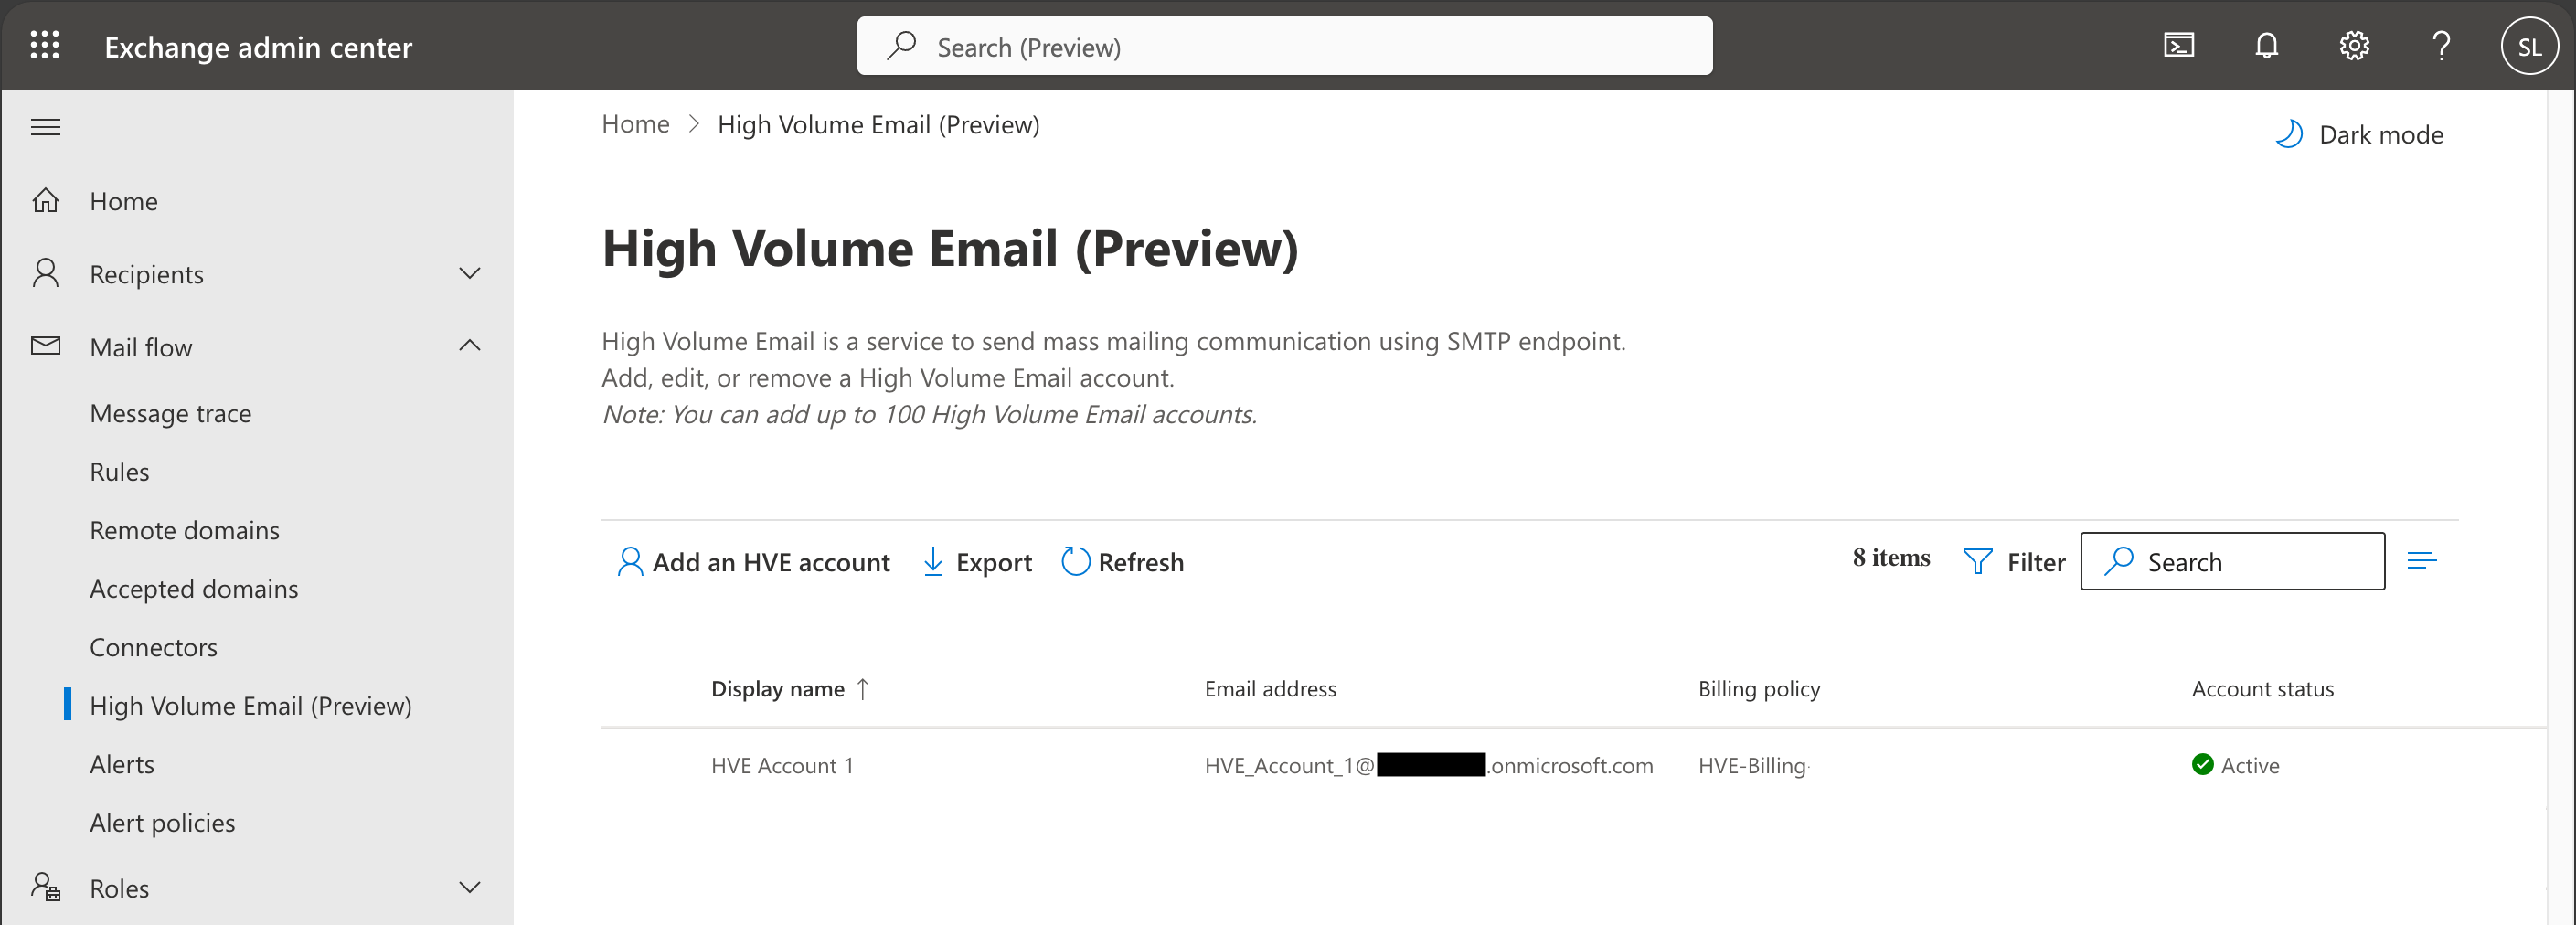Click the HVE-Billing policy cell
This screenshot has width=2576, height=925.
pos(1752,766)
